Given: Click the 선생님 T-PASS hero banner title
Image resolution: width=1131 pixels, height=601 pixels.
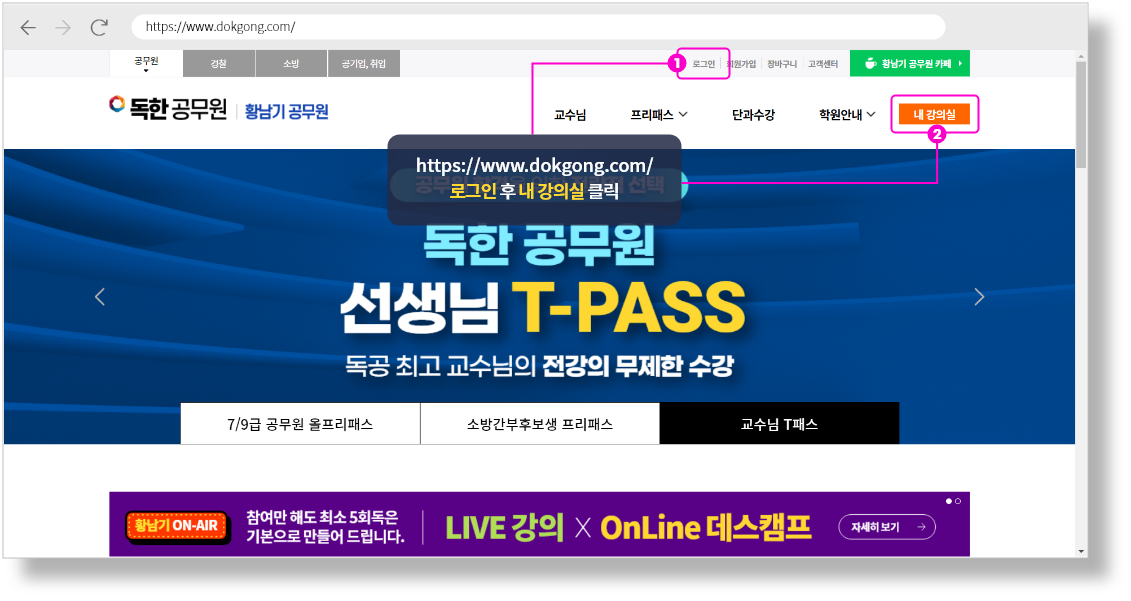Looking at the screenshot, I should (x=542, y=307).
